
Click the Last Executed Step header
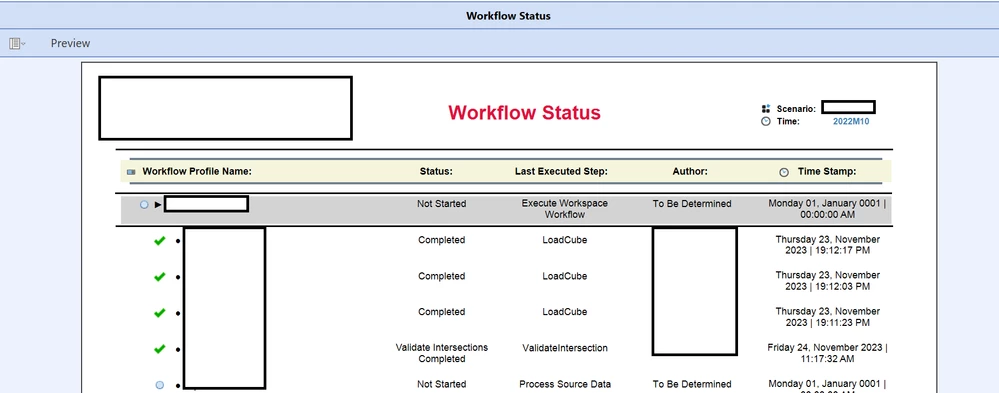(x=561, y=171)
